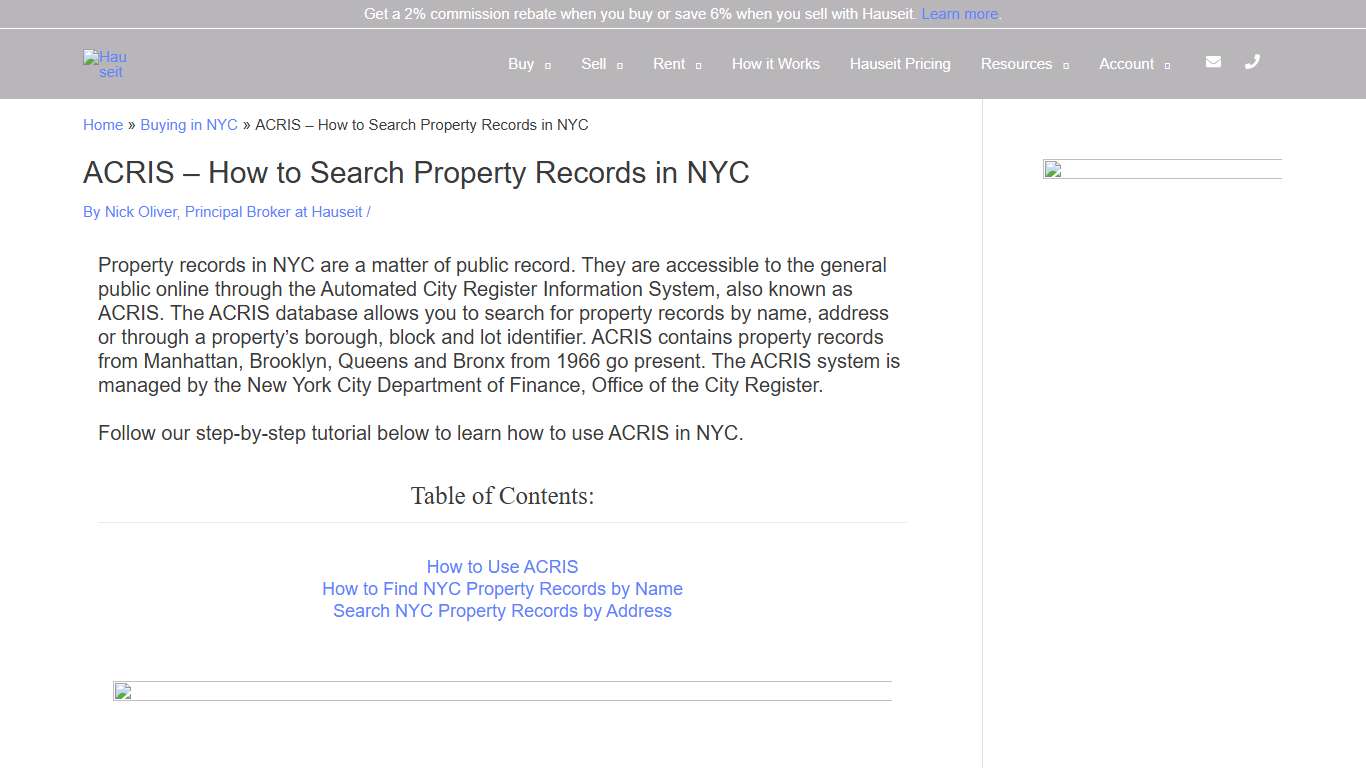Open the email envelope icon

coord(1213,62)
